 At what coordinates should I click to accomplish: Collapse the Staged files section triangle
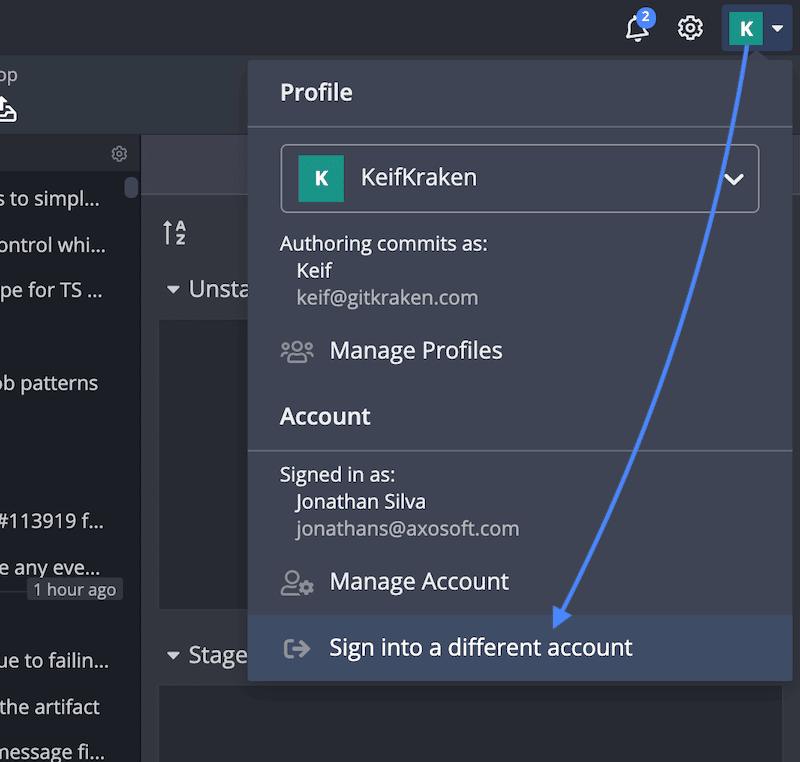pyautogui.click(x=173, y=656)
